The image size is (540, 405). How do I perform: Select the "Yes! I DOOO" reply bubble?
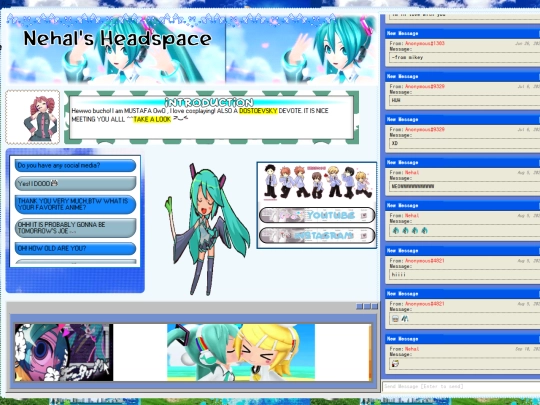[75, 184]
